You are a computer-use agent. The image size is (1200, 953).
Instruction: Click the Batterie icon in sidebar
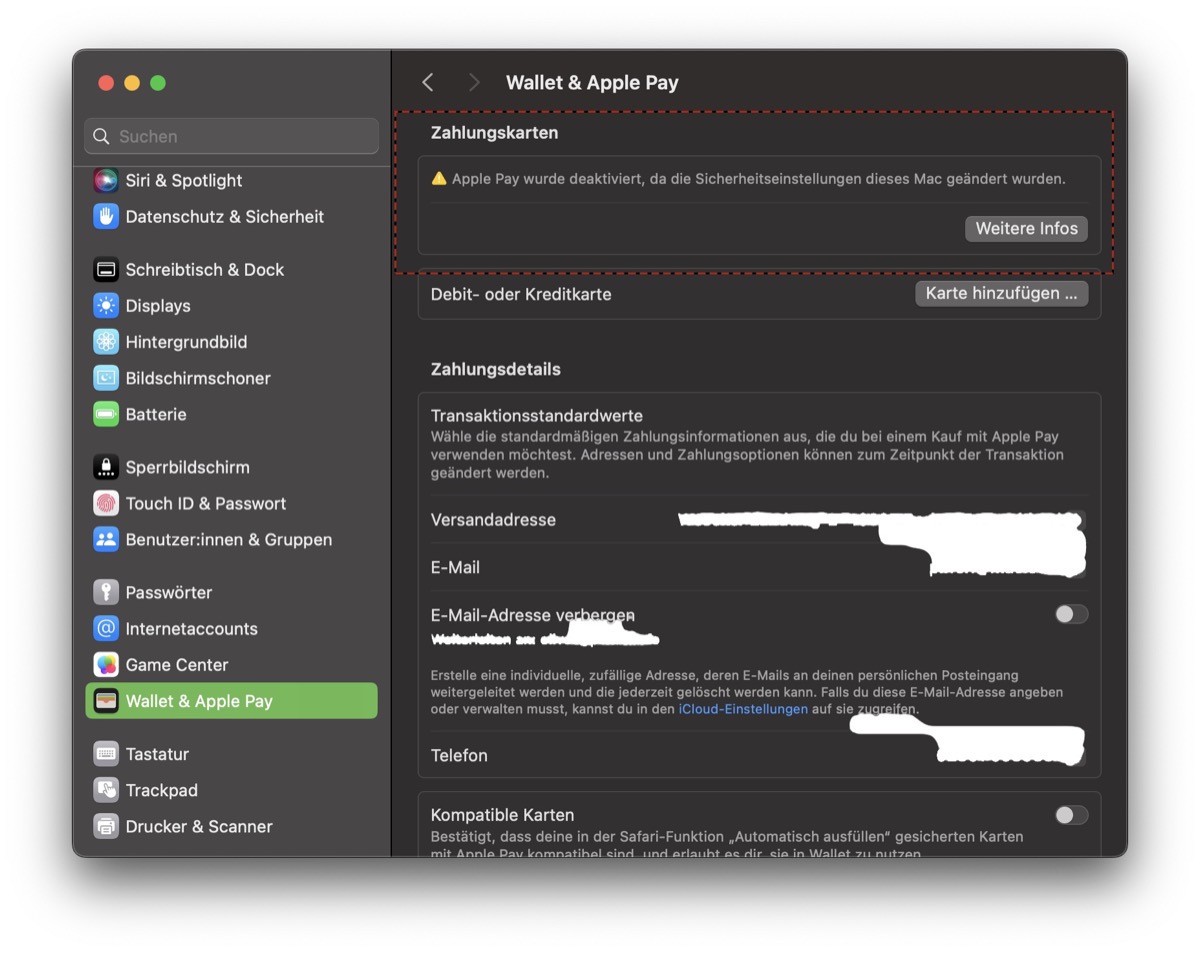(x=106, y=414)
